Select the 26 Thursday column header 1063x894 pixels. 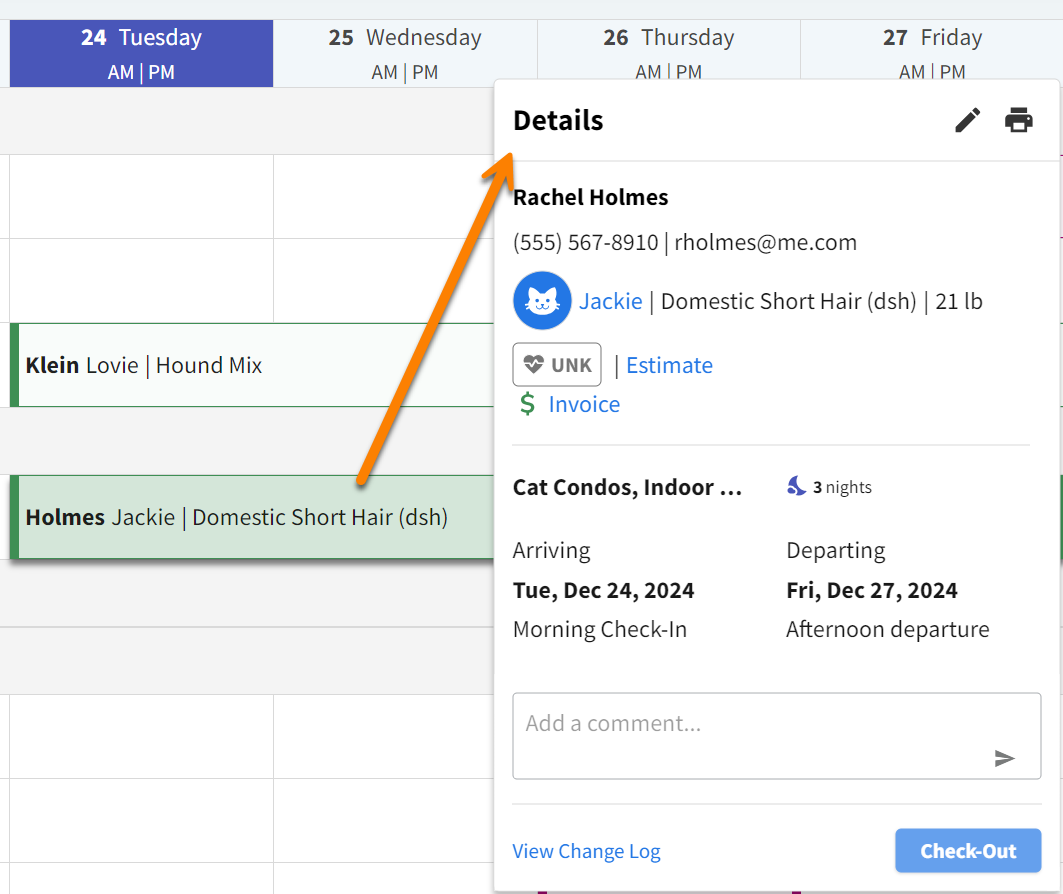669,38
